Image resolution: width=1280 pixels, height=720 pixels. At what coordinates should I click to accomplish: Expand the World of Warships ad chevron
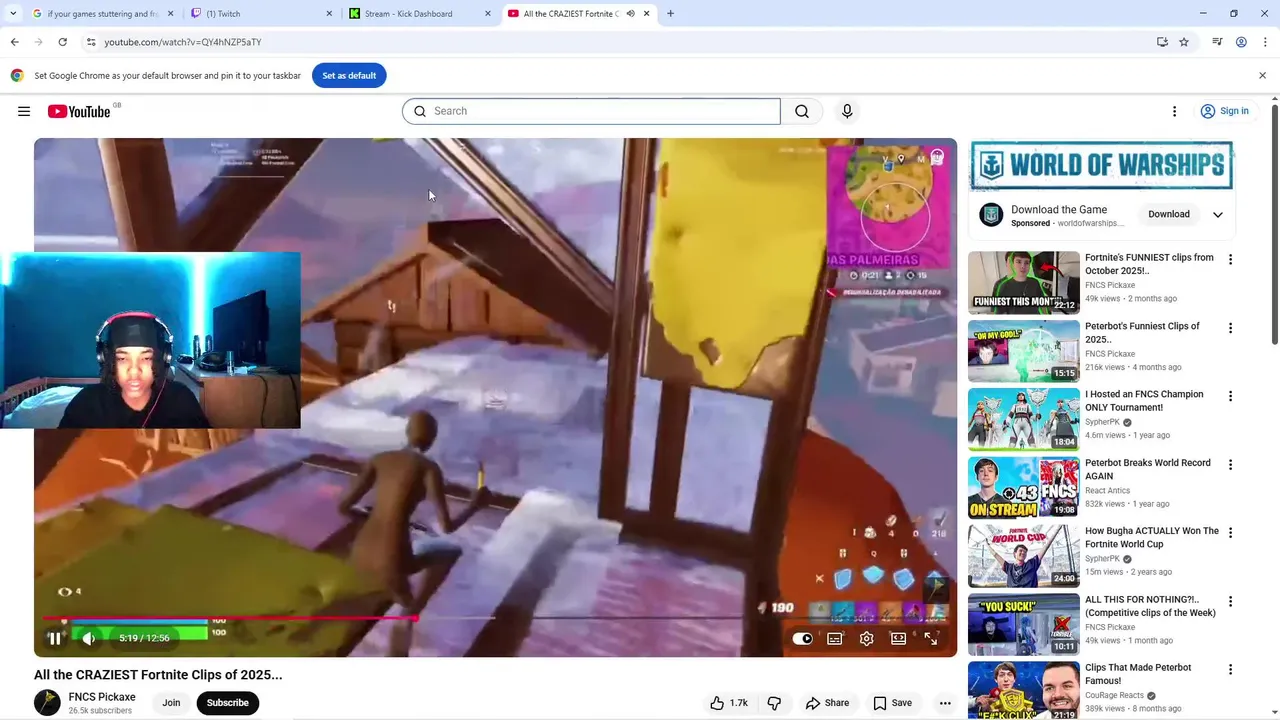(1218, 214)
